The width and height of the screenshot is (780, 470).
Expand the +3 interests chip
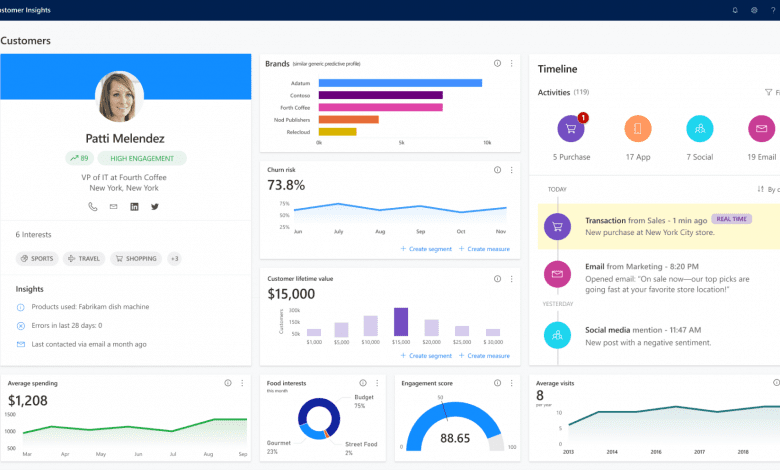pos(174,259)
